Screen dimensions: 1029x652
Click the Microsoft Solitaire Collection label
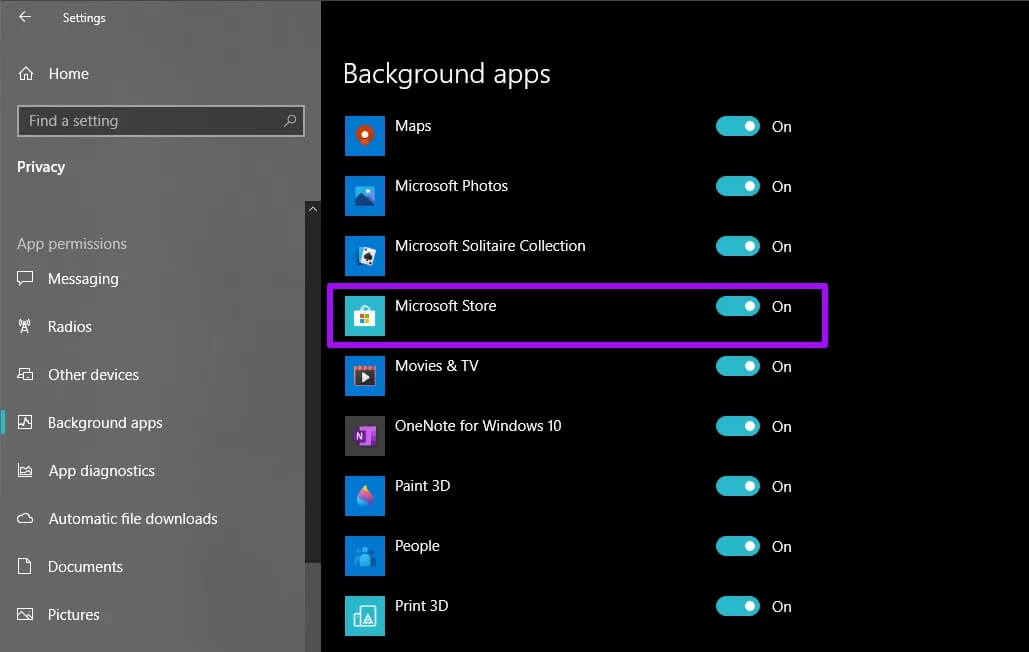(490, 246)
